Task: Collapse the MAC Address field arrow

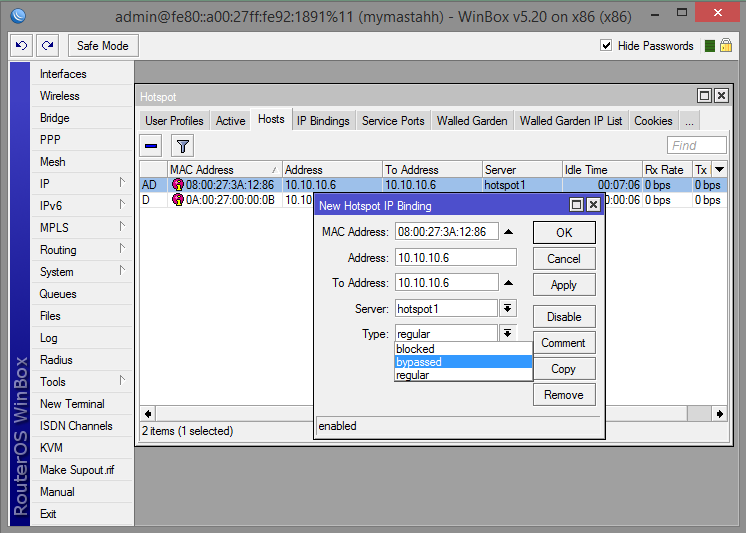Action: [x=508, y=232]
